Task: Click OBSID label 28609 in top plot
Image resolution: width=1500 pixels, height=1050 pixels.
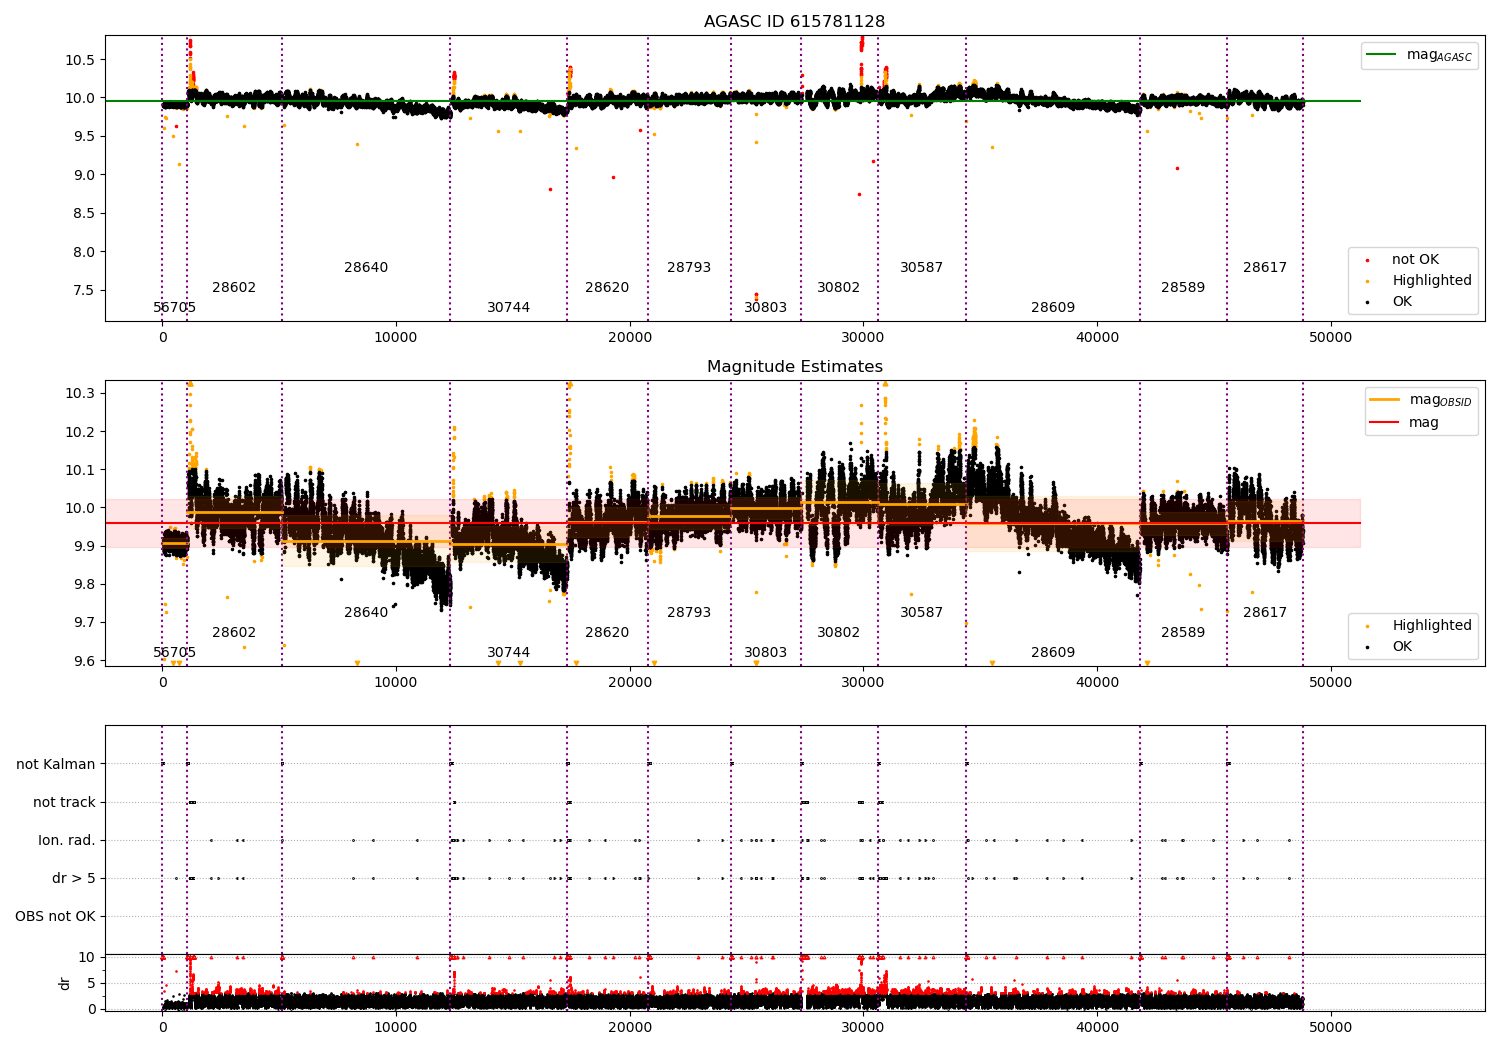Action: (x=1053, y=308)
